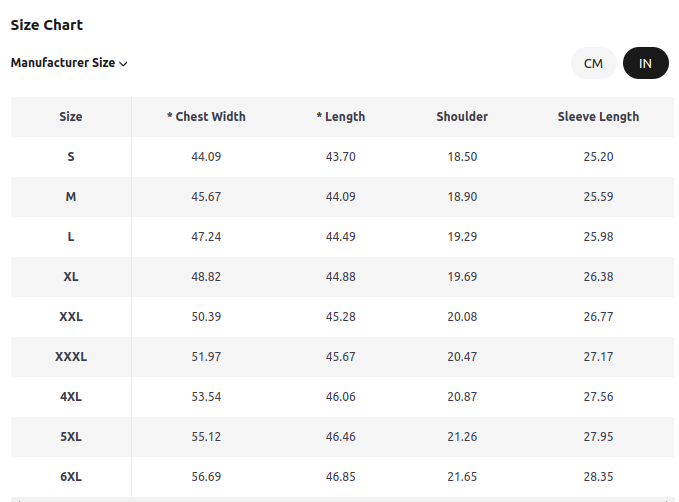This screenshot has width=679, height=502.
Task: Click chest width value 47.24 for L
Action: tap(206, 236)
